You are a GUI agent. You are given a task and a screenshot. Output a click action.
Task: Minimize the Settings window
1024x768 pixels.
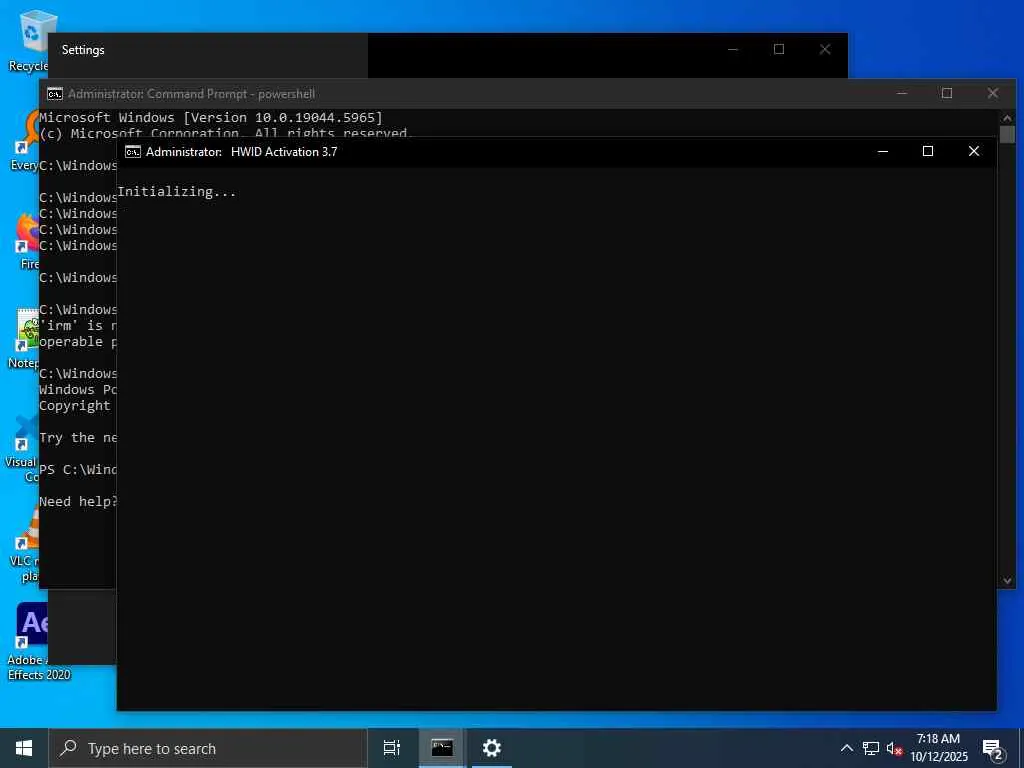(733, 50)
